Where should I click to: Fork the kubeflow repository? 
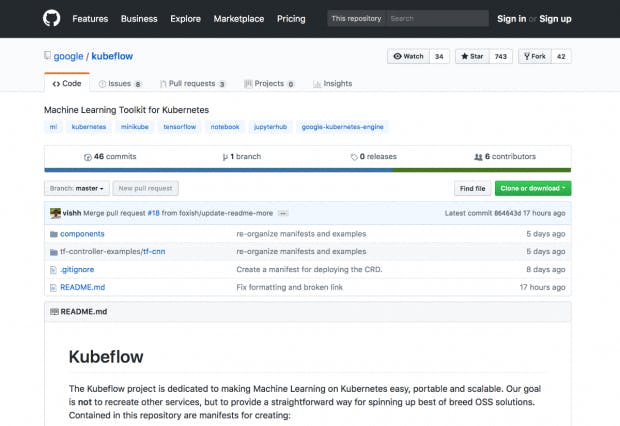point(535,56)
